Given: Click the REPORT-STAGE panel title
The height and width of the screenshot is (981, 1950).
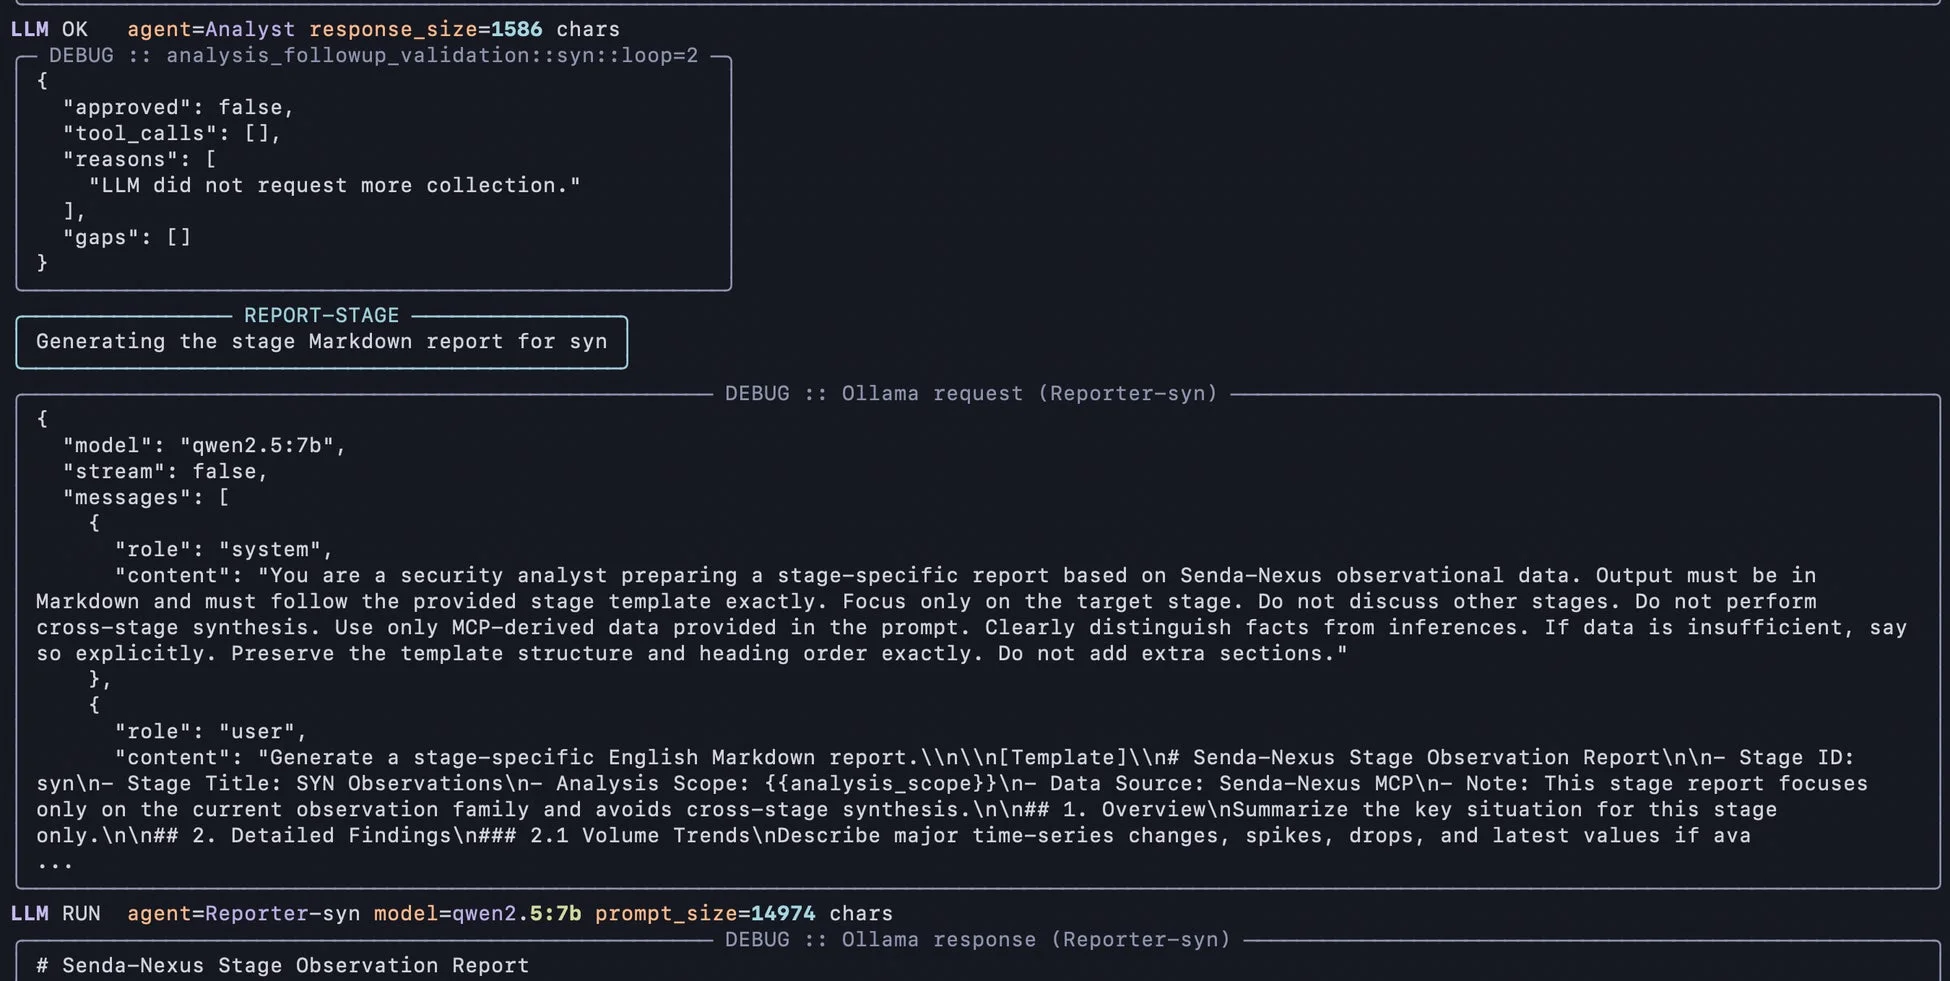Looking at the screenshot, I should tap(321, 315).
